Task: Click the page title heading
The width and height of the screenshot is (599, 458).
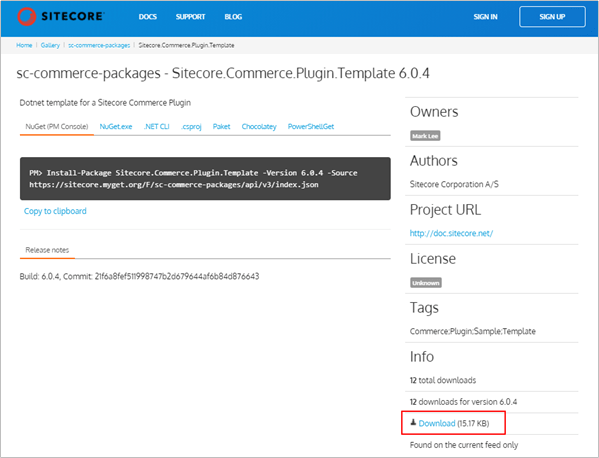Action: (223, 73)
